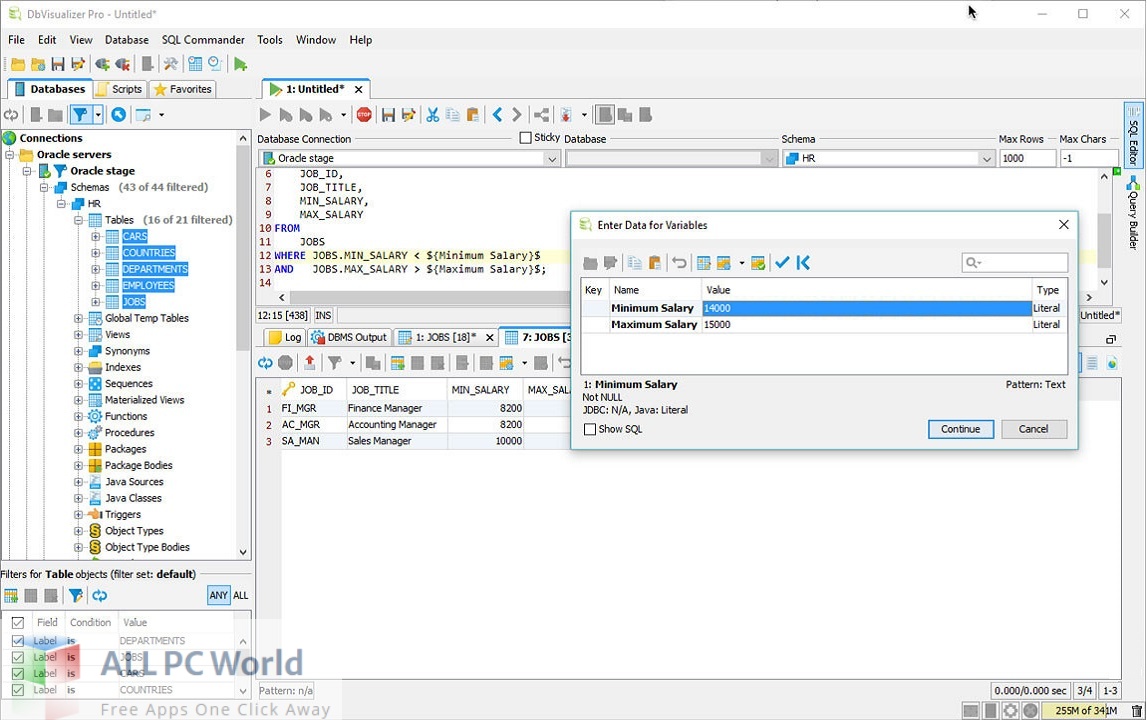Click the reload icon in result grid toolbar
Viewport: 1147px width, 720px height.
(x=265, y=362)
